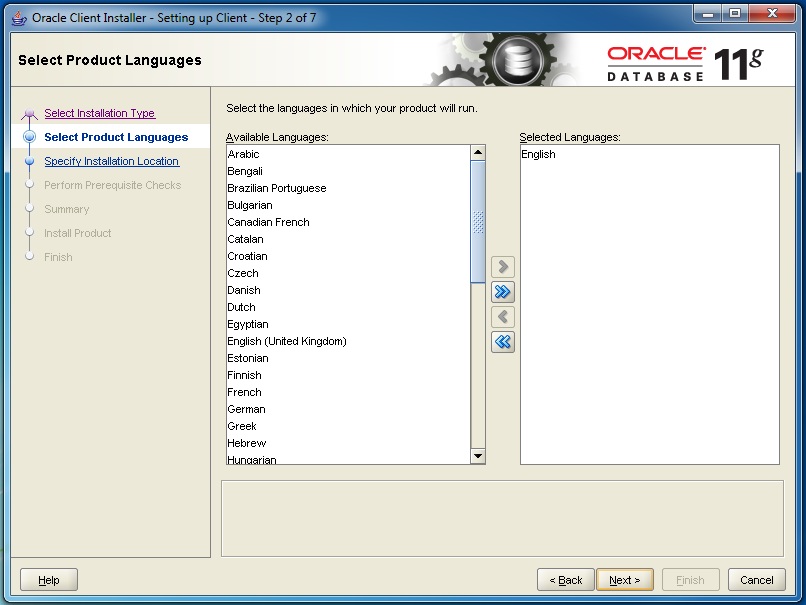Viewport: 806px width, 605px height.
Task: Select Estonian in Available Languages
Action: [348, 358]
